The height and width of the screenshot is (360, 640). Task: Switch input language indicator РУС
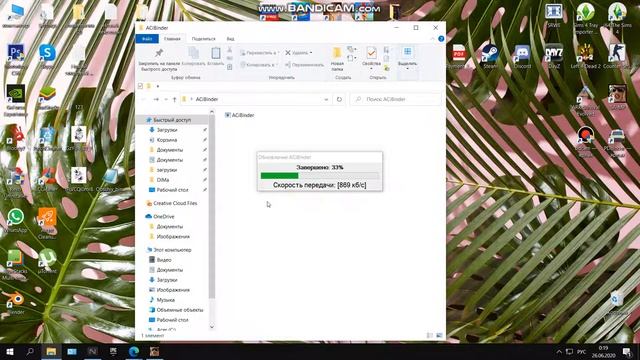pos(581,351)
